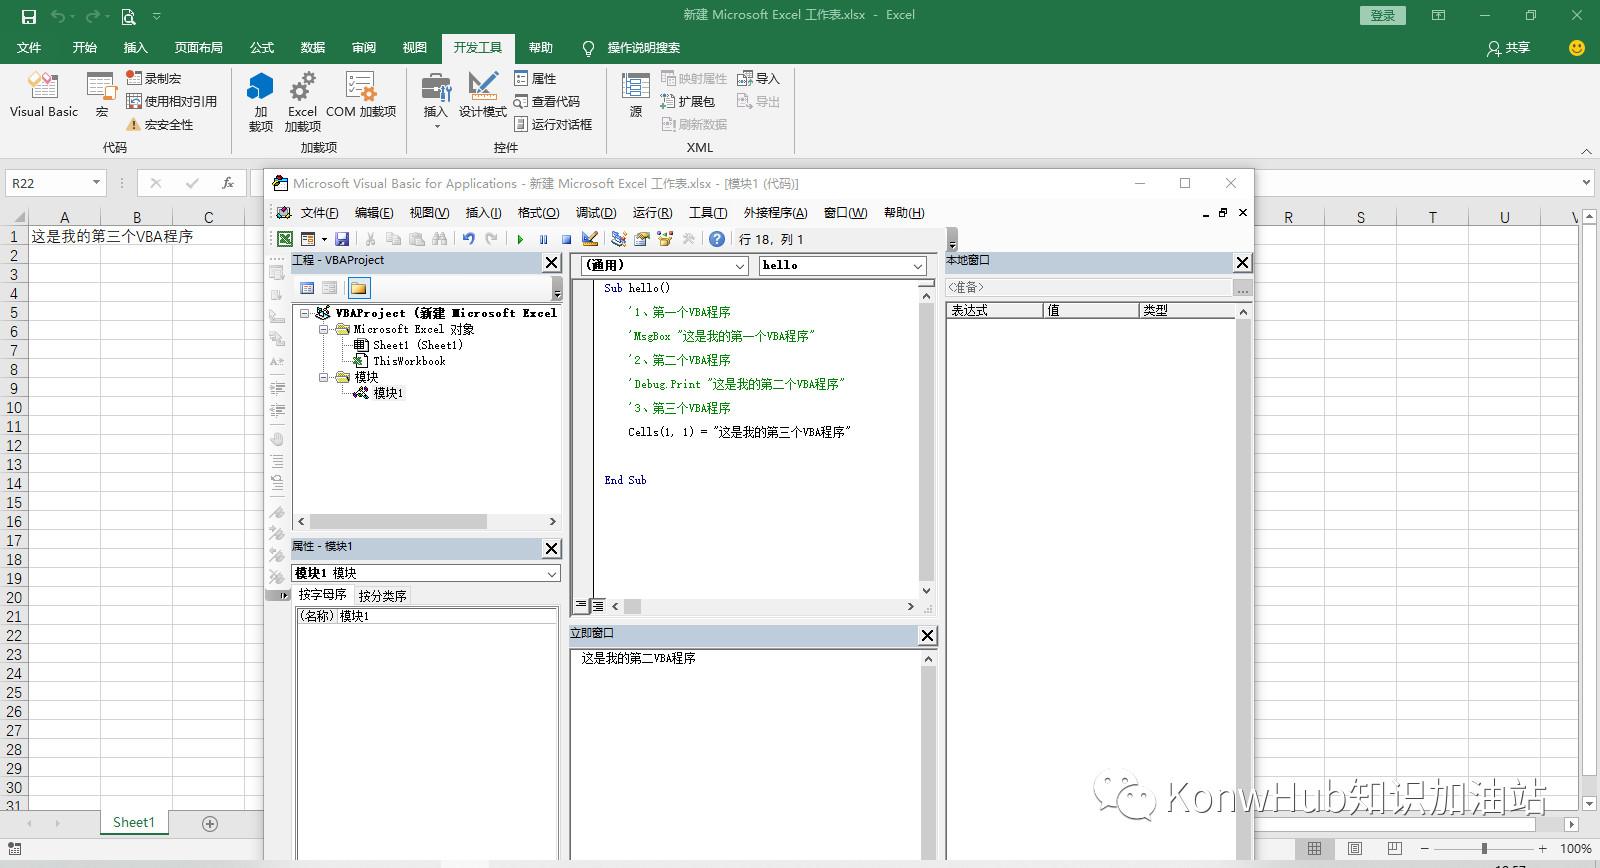The height and width of the screenshot is (868, 1600).
Task: Toggle VBA design mode icon in the toolbar
Action: (x=590, y=239)
